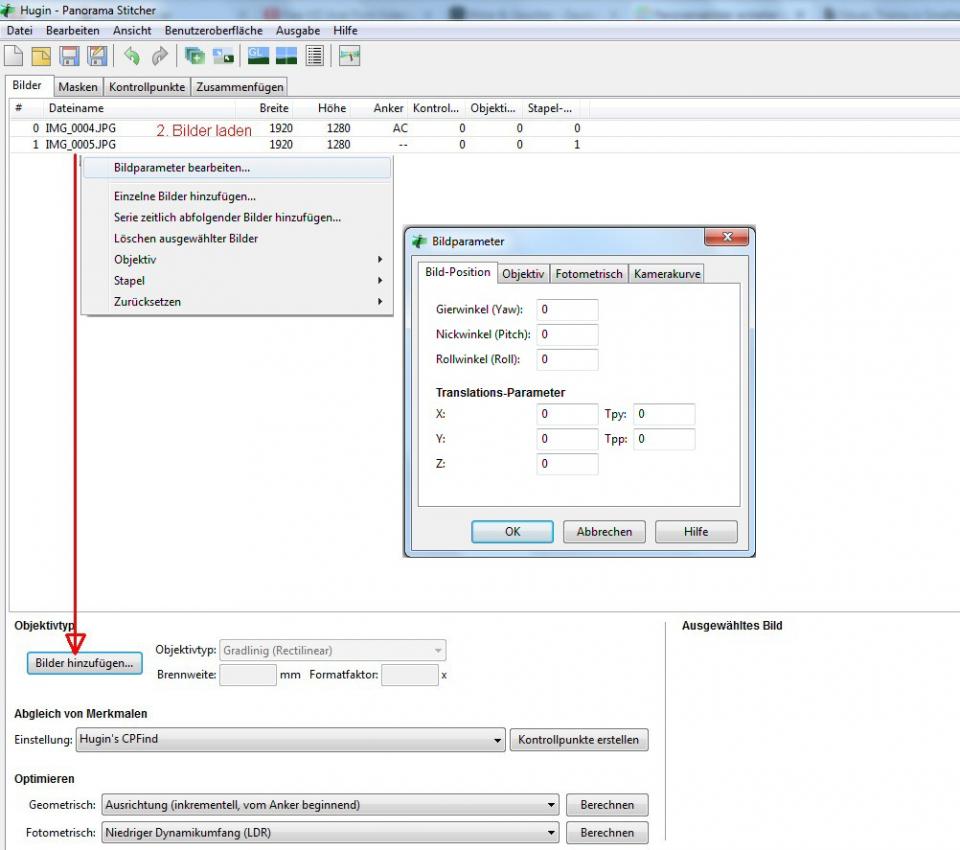Select 'Bildparameter bearbeiten...' in the context menu

click(182, 168)
